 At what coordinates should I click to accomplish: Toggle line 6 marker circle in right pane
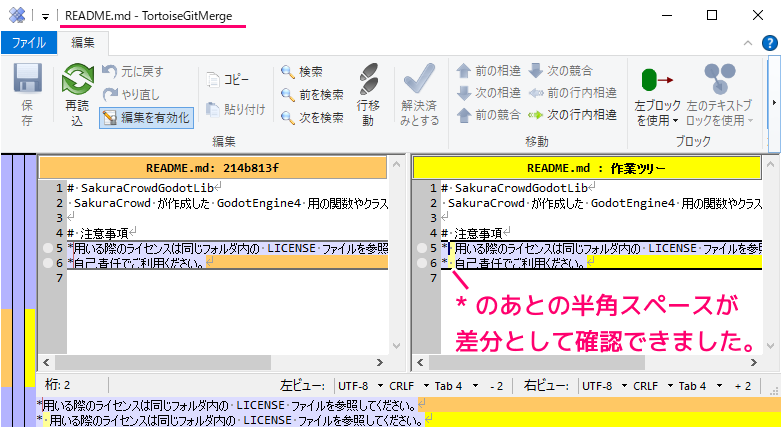421,263
